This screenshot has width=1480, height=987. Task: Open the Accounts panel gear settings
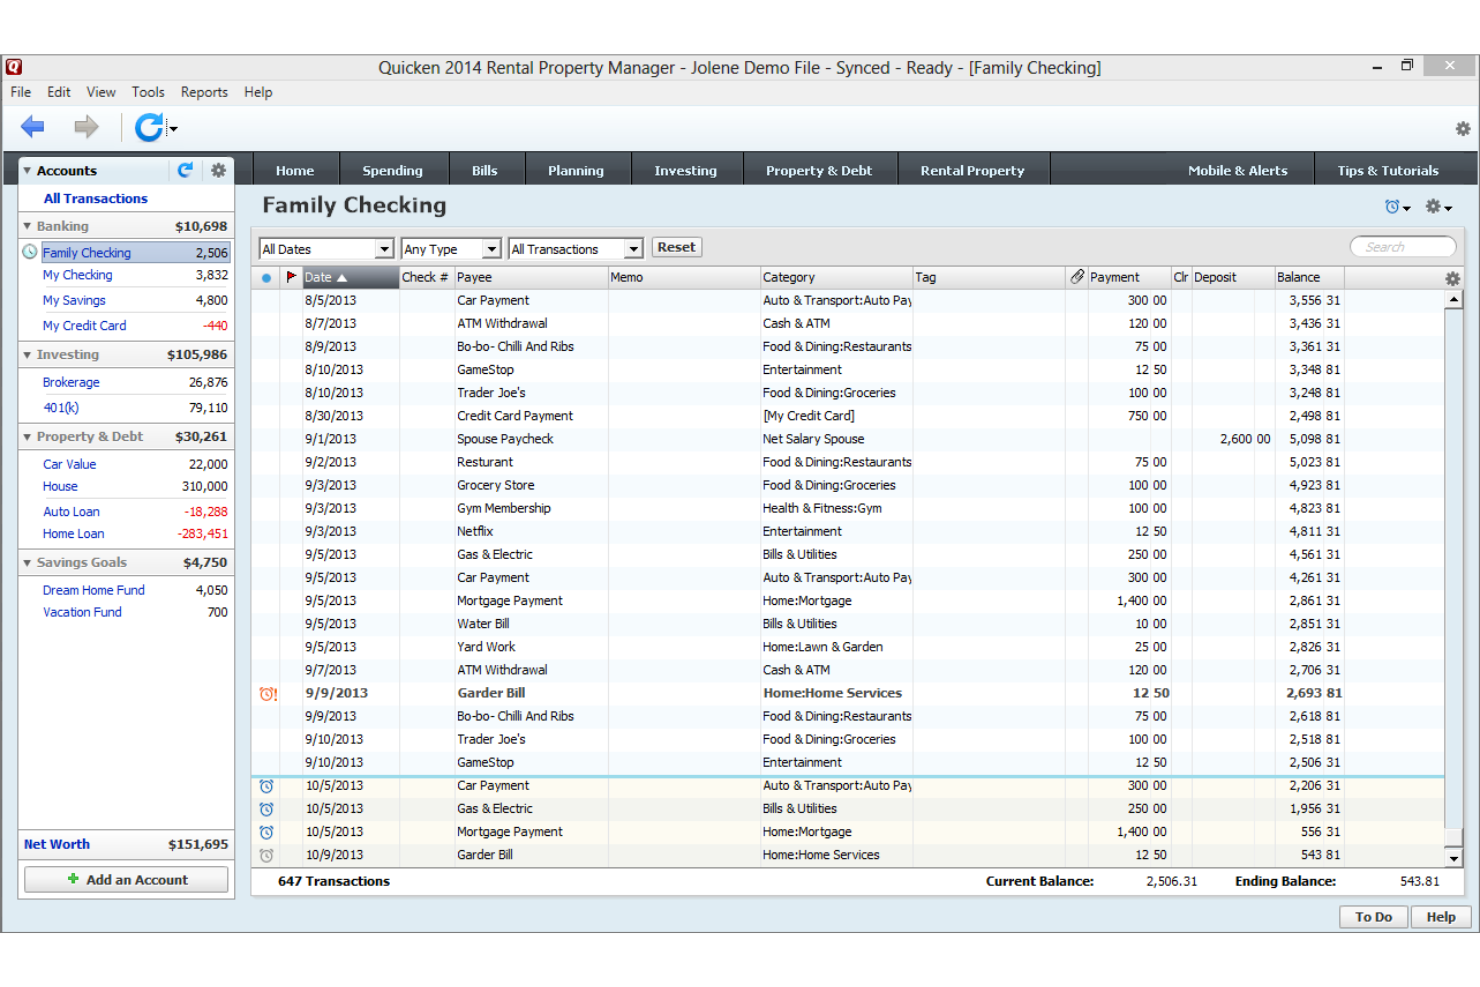click(218, 171)
